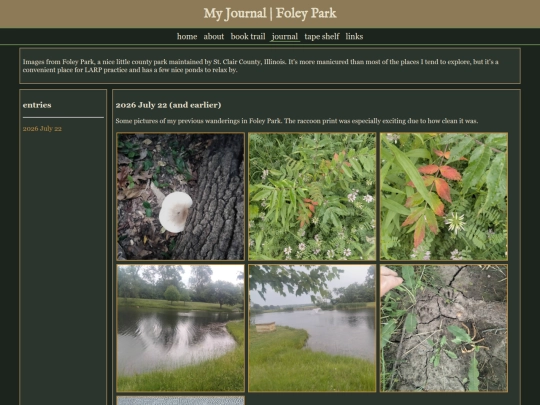
Task: View the pond with overhanging branches photo
Action: [312, 328]
